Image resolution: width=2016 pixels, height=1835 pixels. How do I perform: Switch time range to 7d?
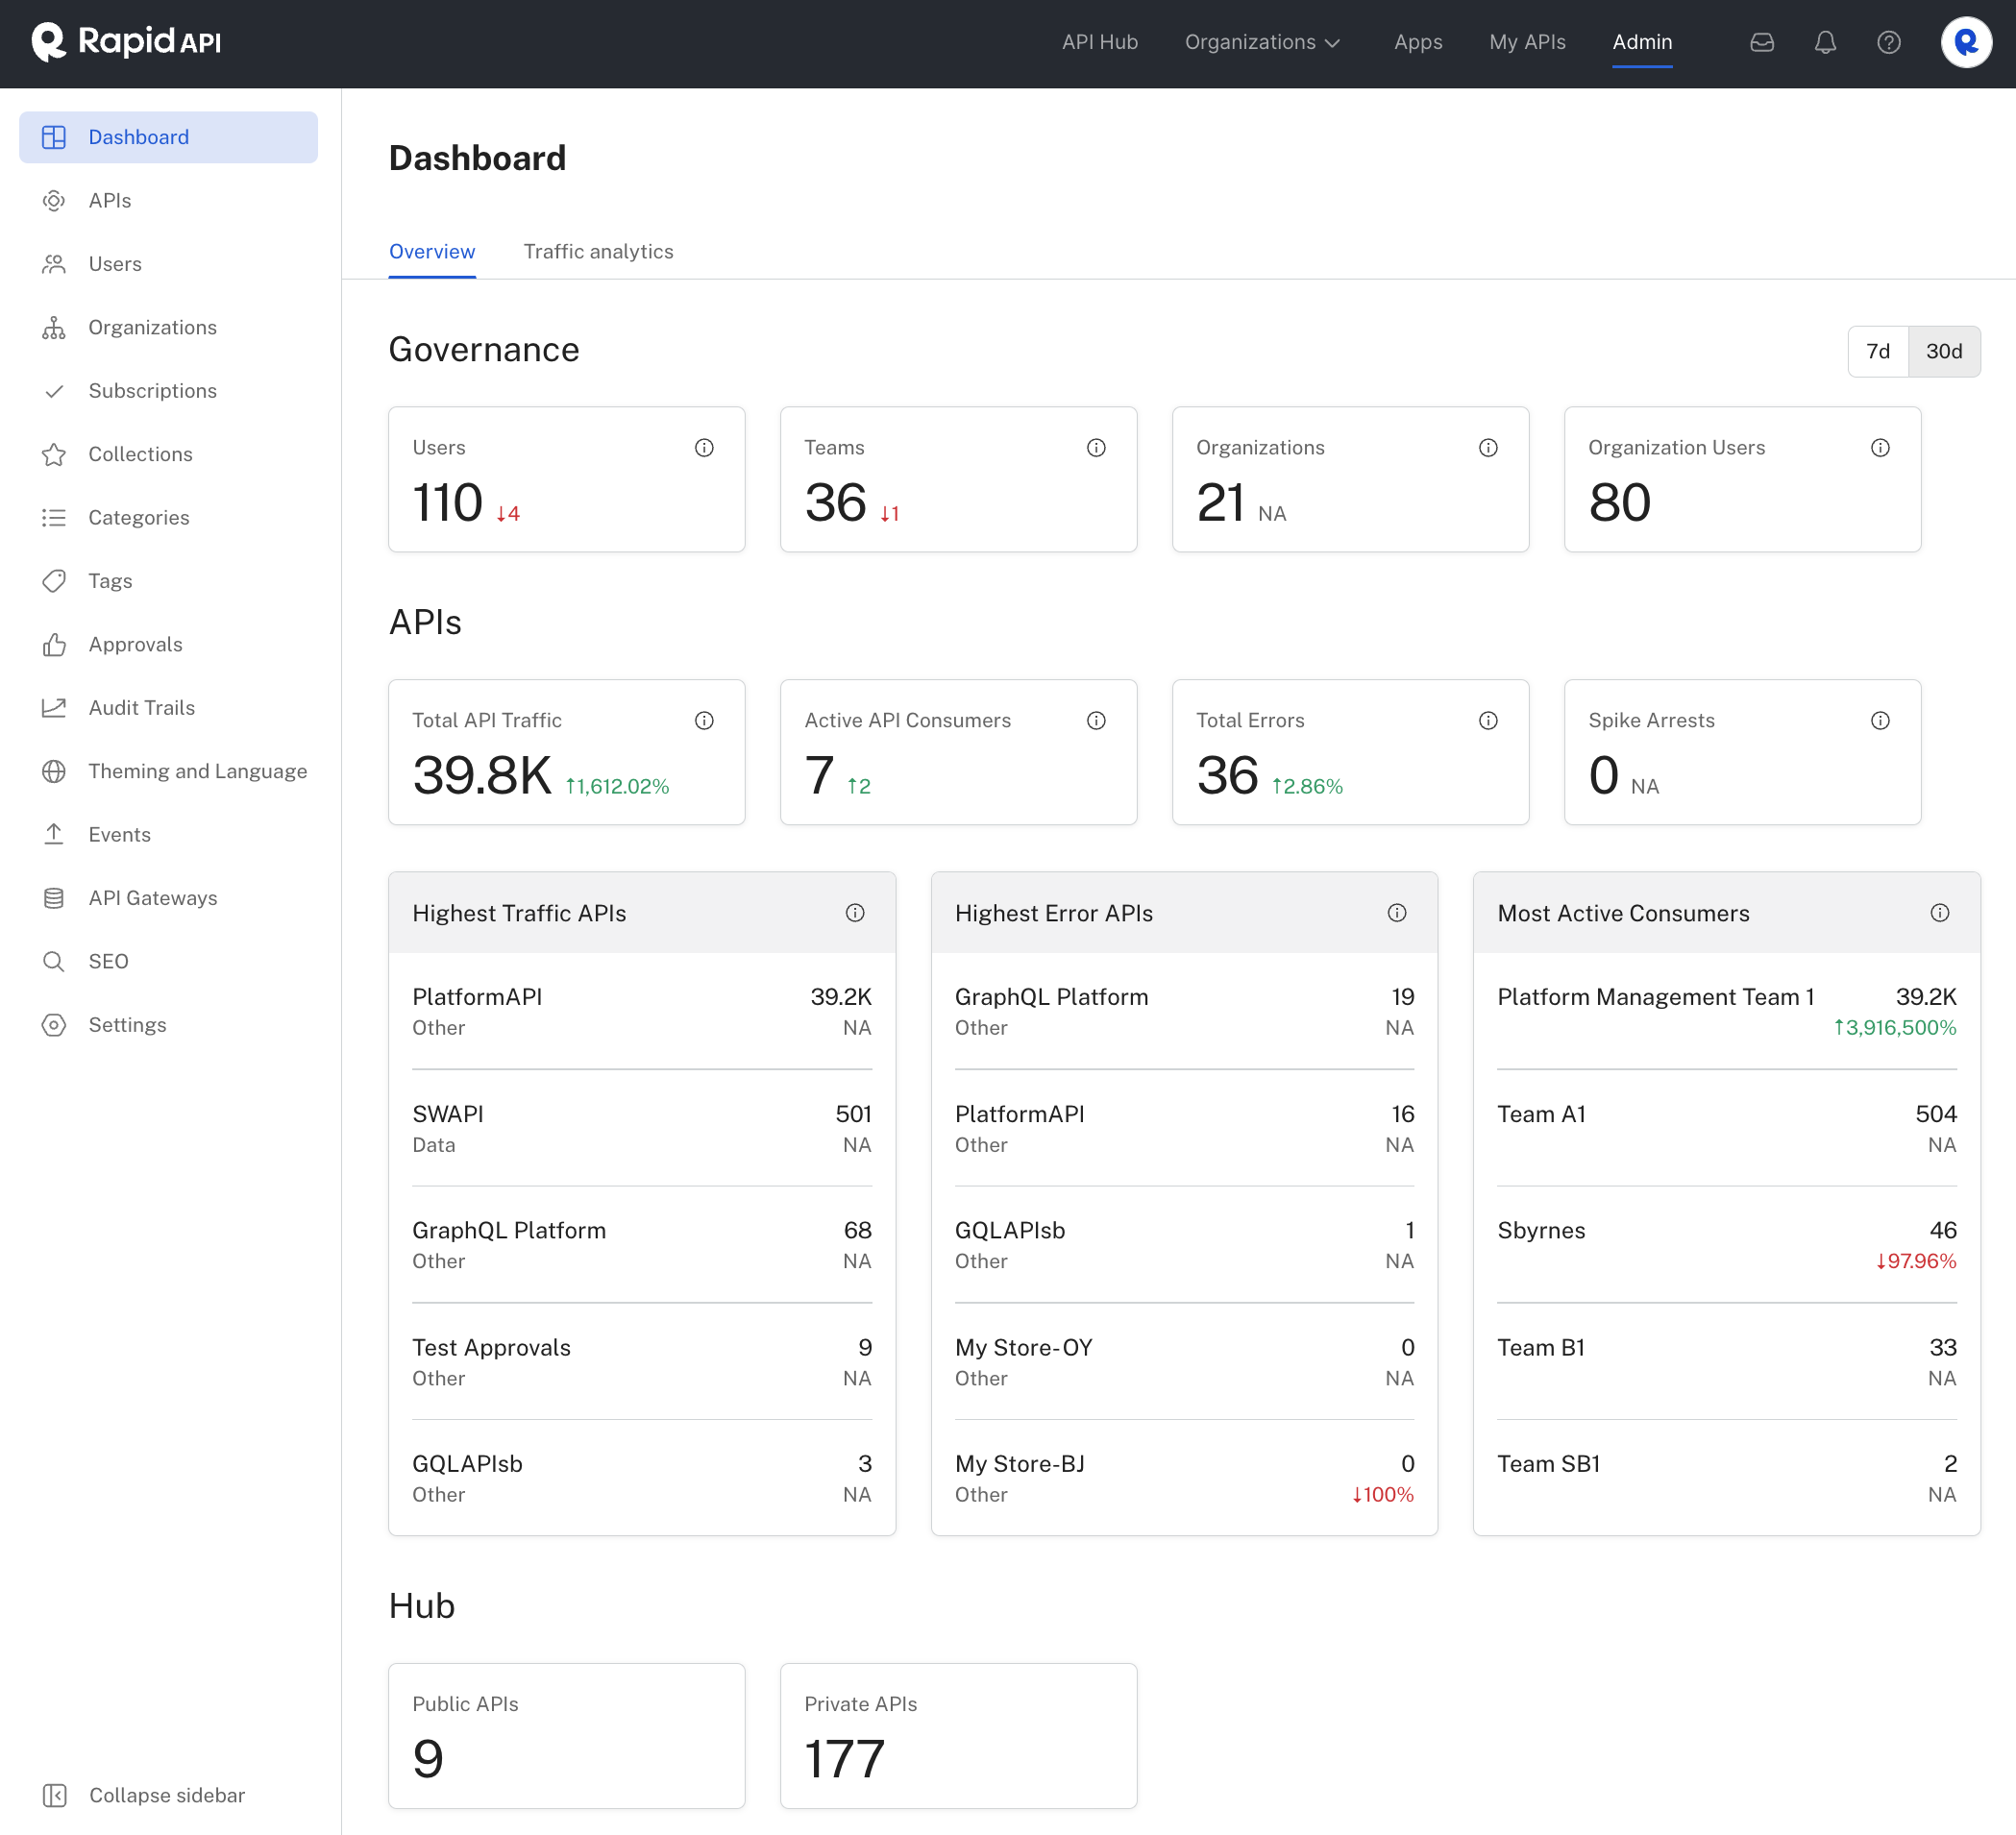1877,351
